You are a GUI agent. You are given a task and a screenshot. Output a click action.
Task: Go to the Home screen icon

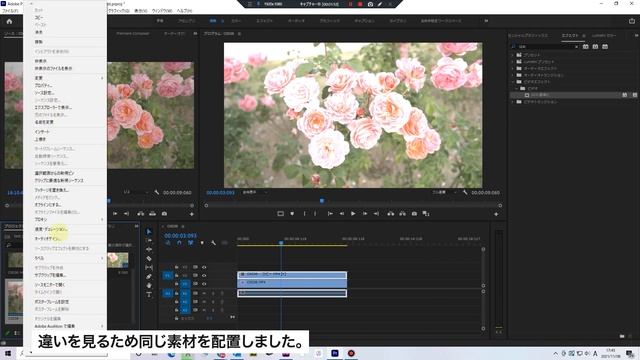pyautogui.click(x=9, y=21)
